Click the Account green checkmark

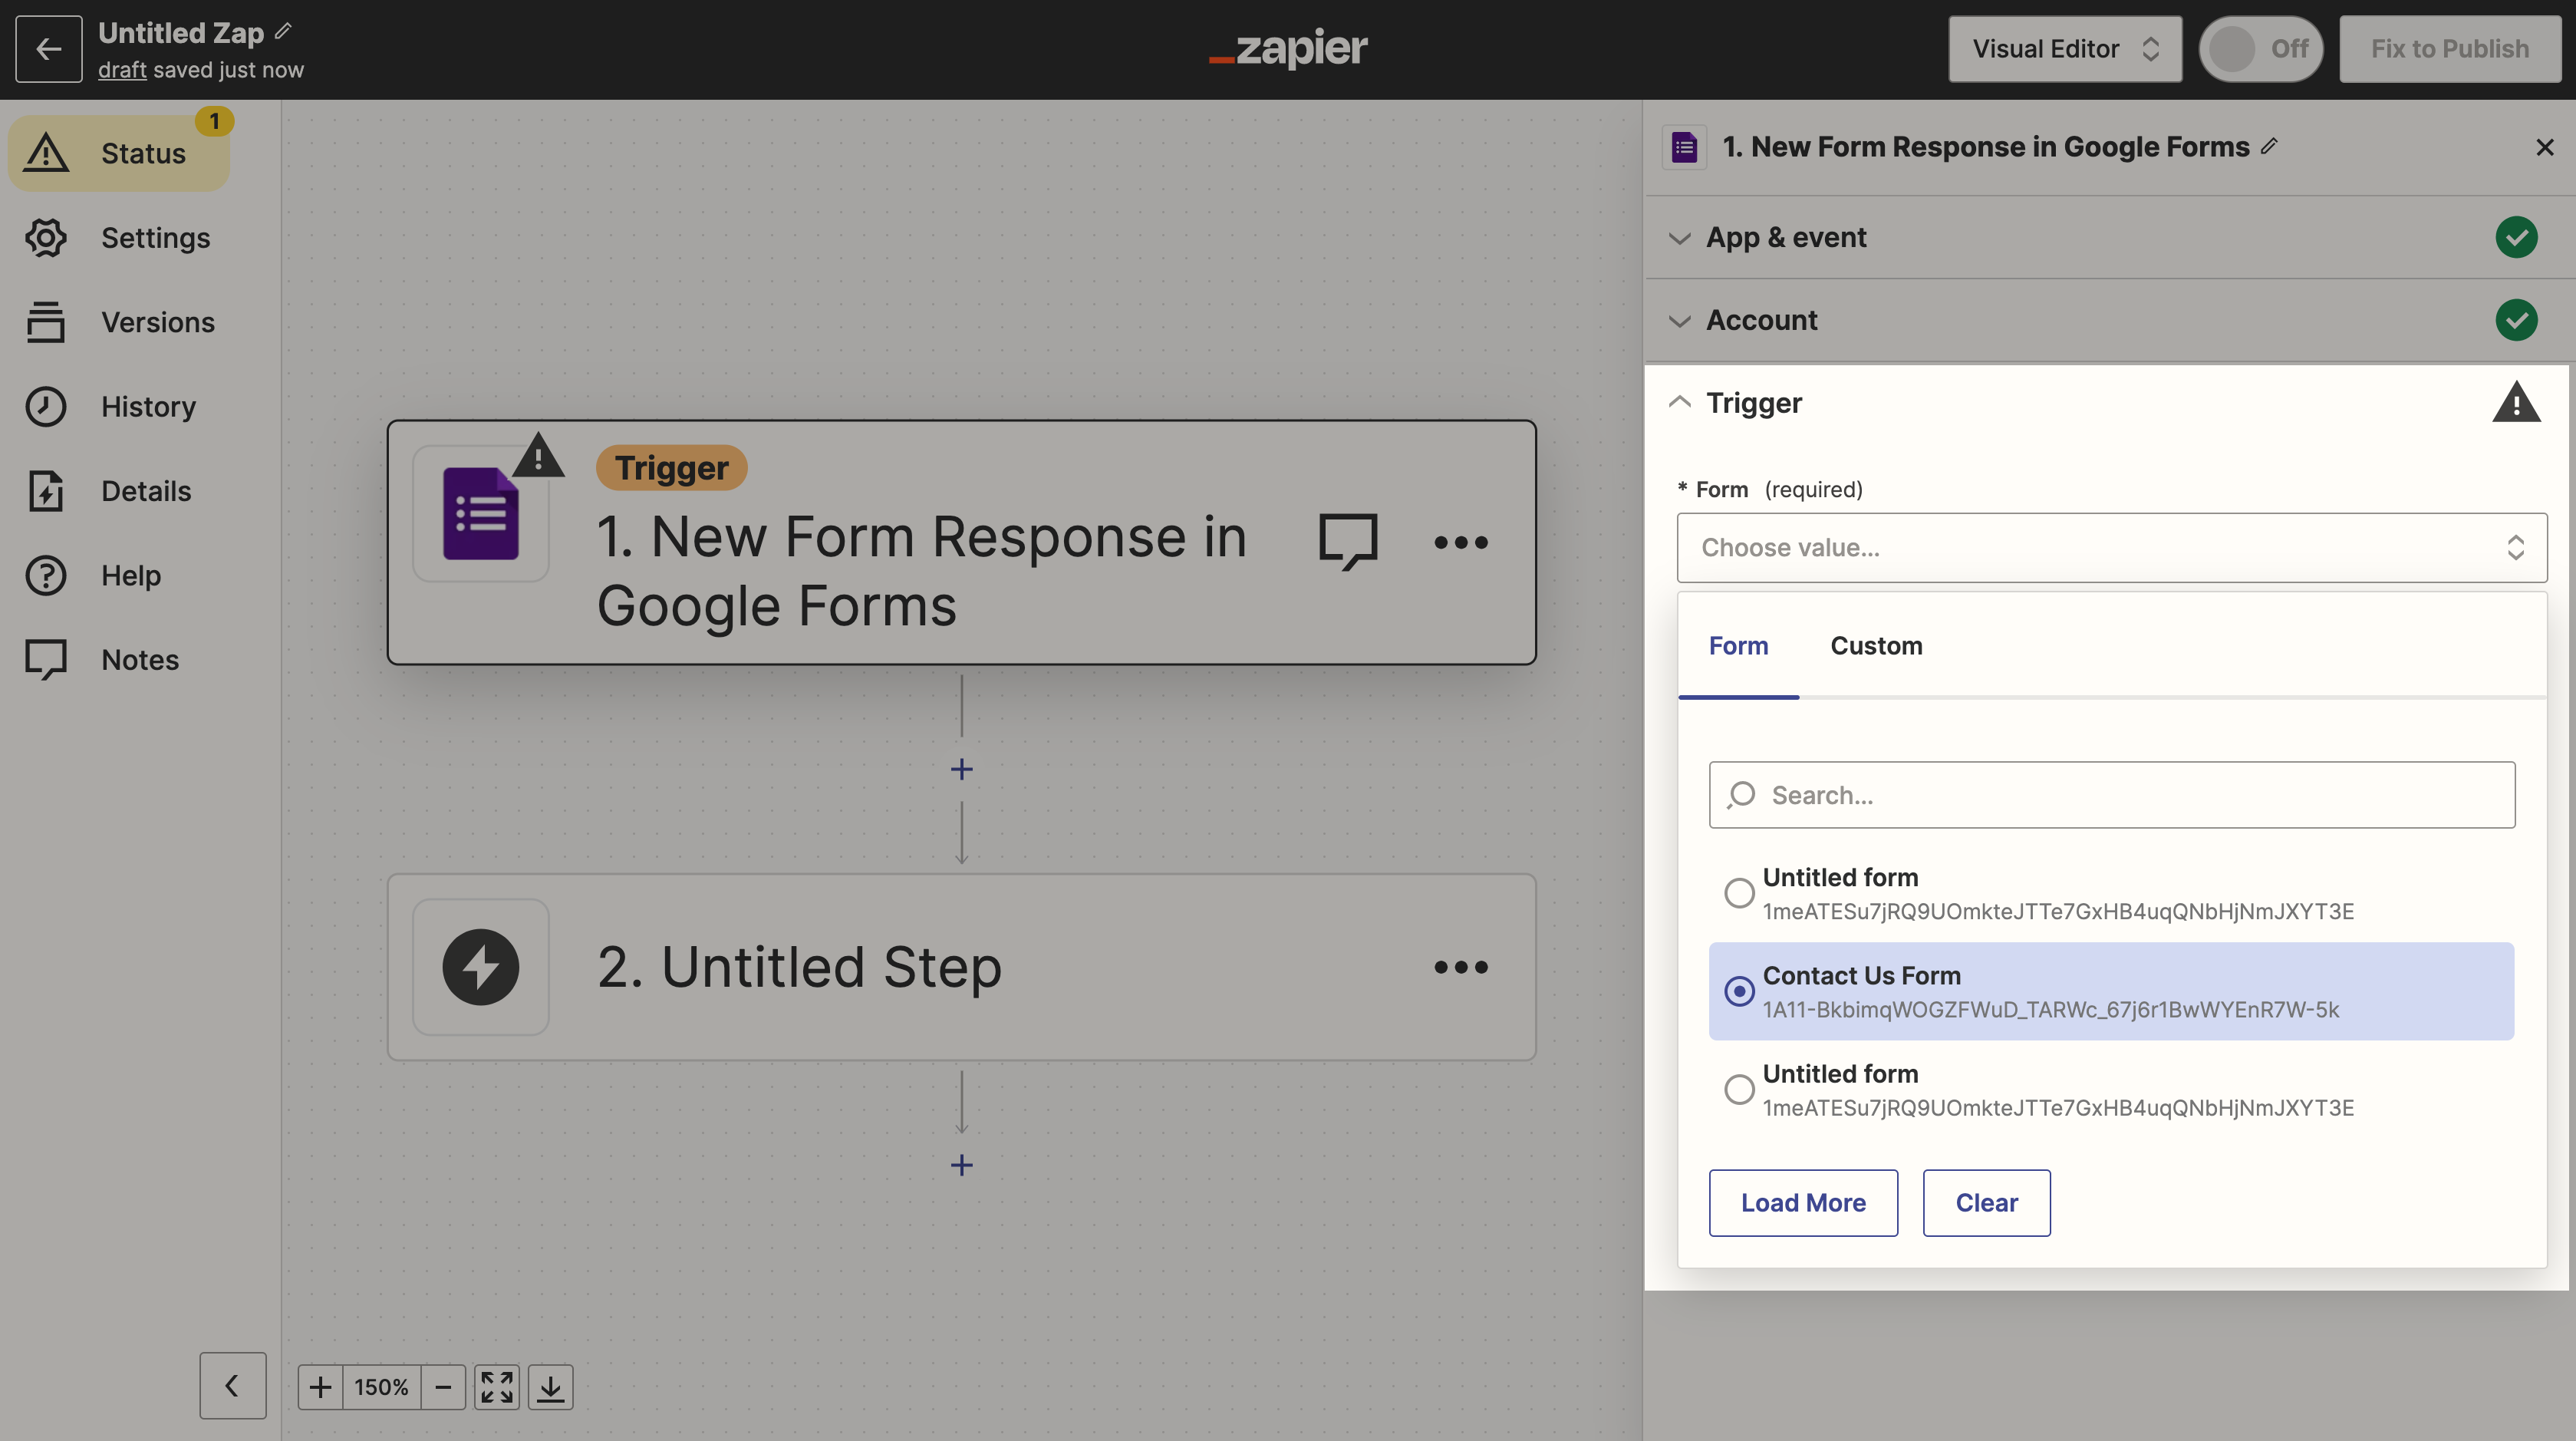tap(2516, 320)
